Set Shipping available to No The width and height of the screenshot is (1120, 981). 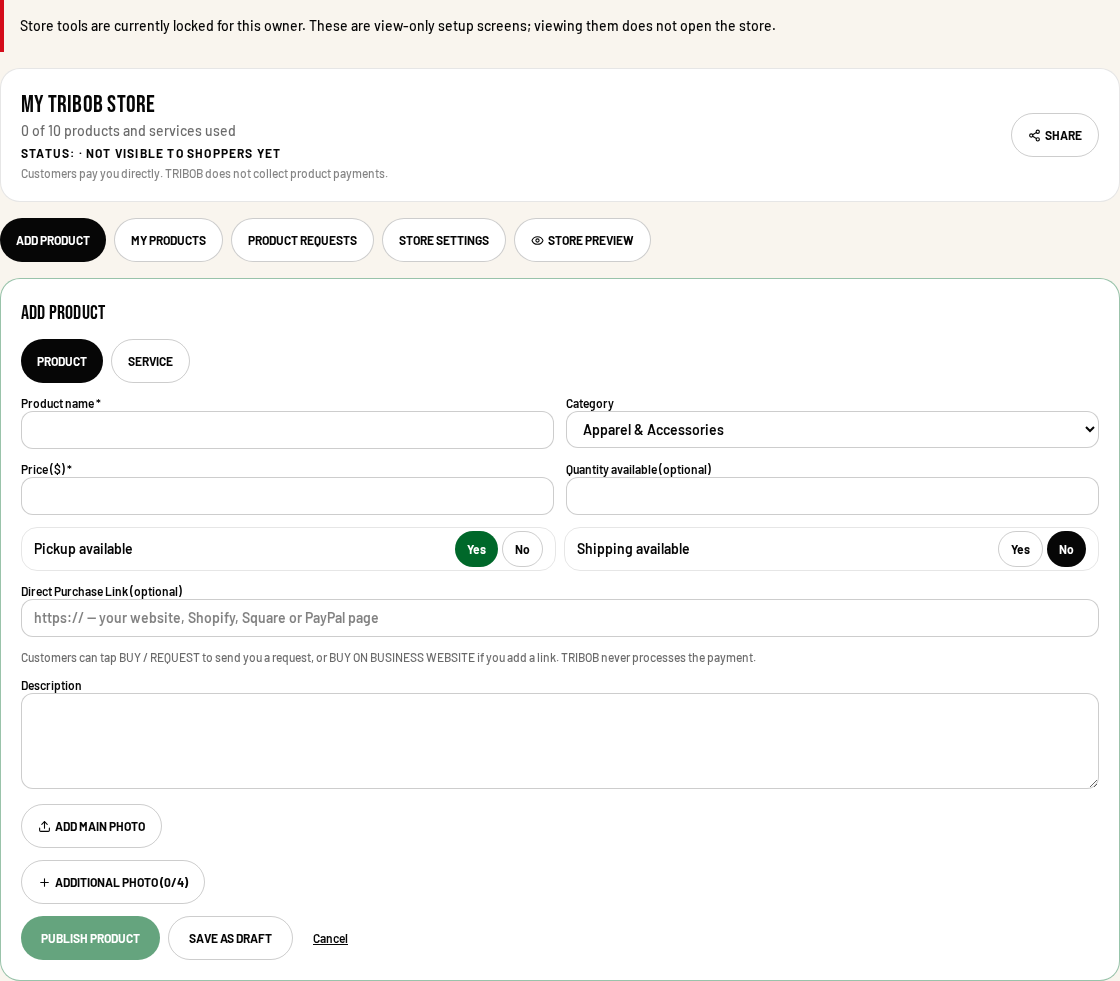[x=1066, y=549]
